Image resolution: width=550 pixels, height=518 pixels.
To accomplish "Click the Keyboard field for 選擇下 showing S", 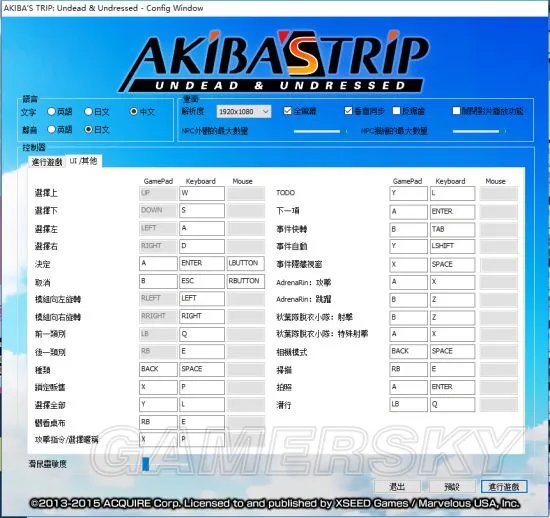I will pyautogui.click(x=202, y=210).
